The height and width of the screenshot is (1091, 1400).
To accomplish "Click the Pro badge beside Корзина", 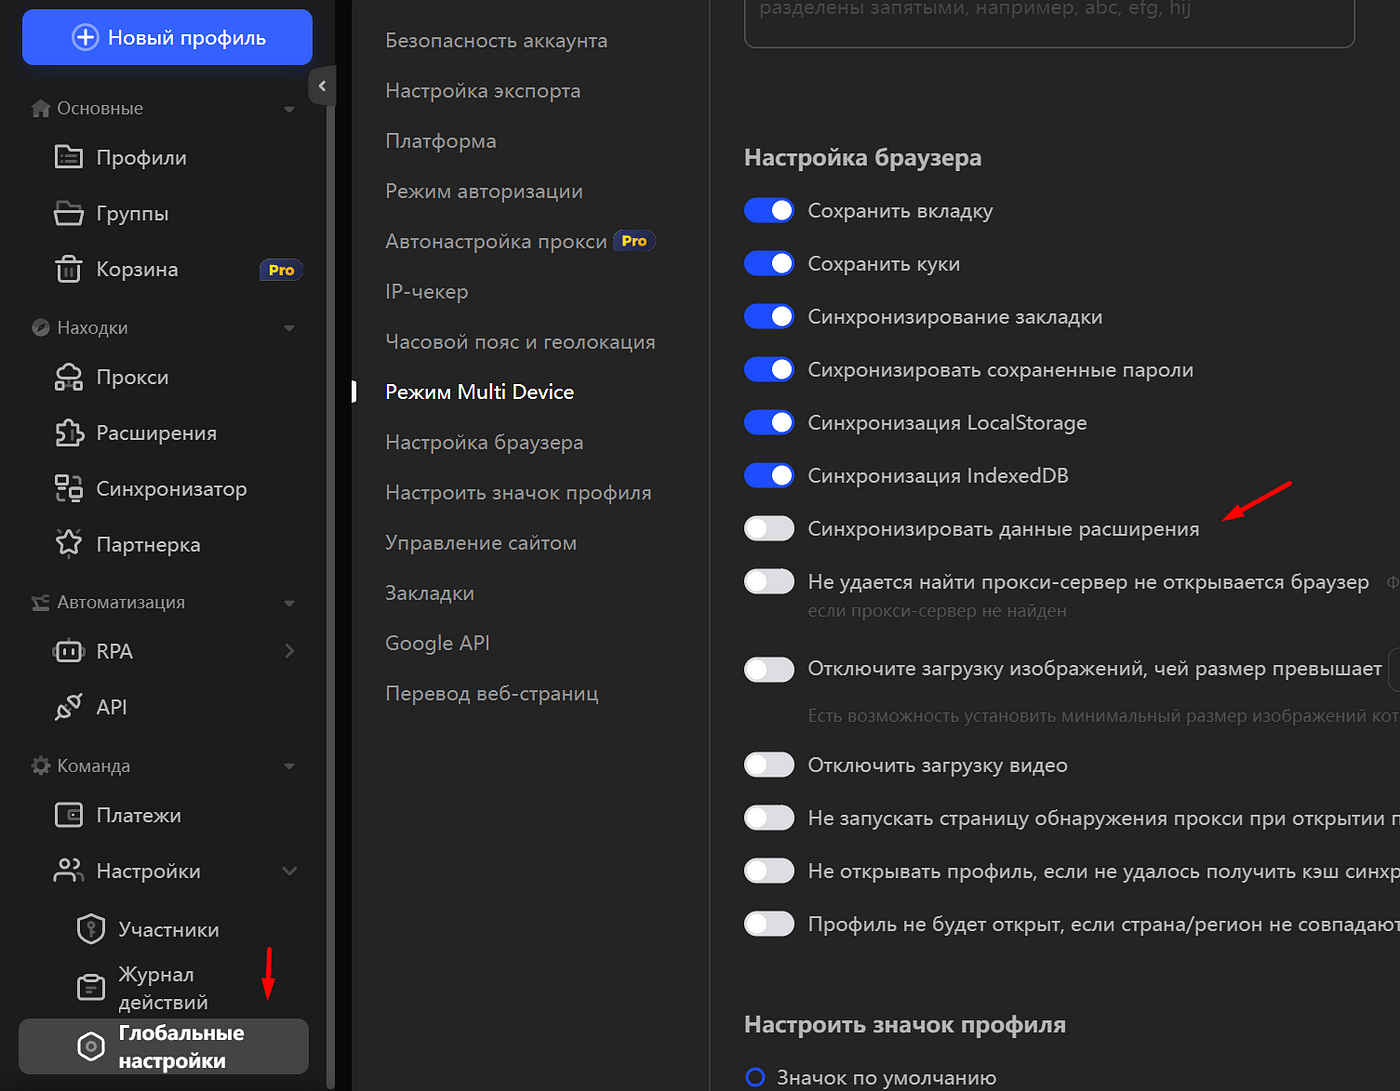I will (281, 270).
